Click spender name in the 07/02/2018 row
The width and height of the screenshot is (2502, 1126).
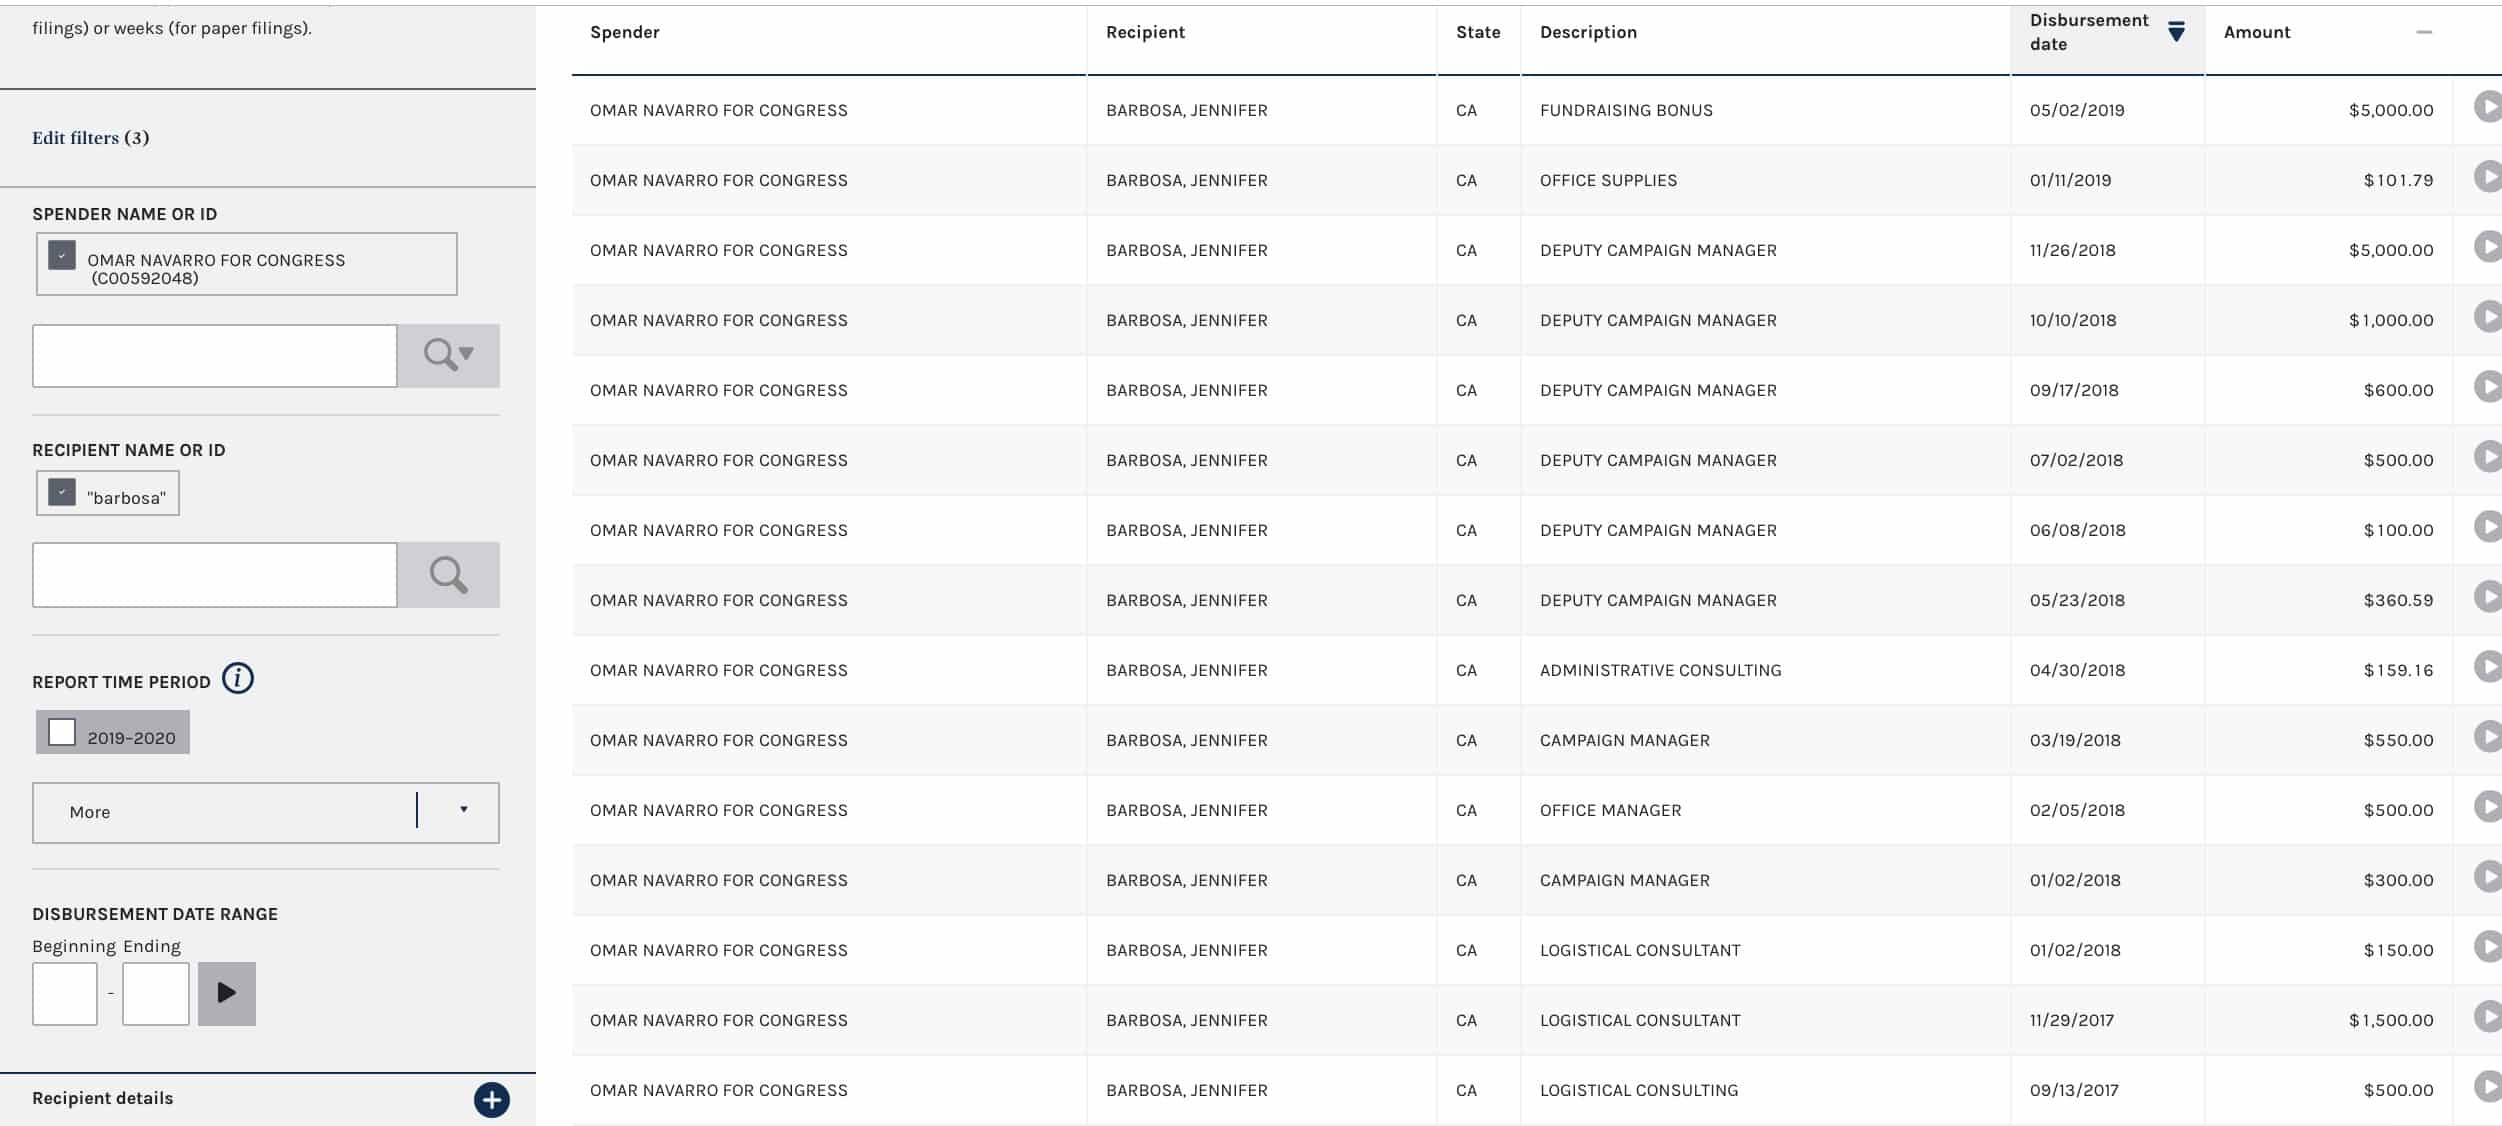click(x=718, y=460)
